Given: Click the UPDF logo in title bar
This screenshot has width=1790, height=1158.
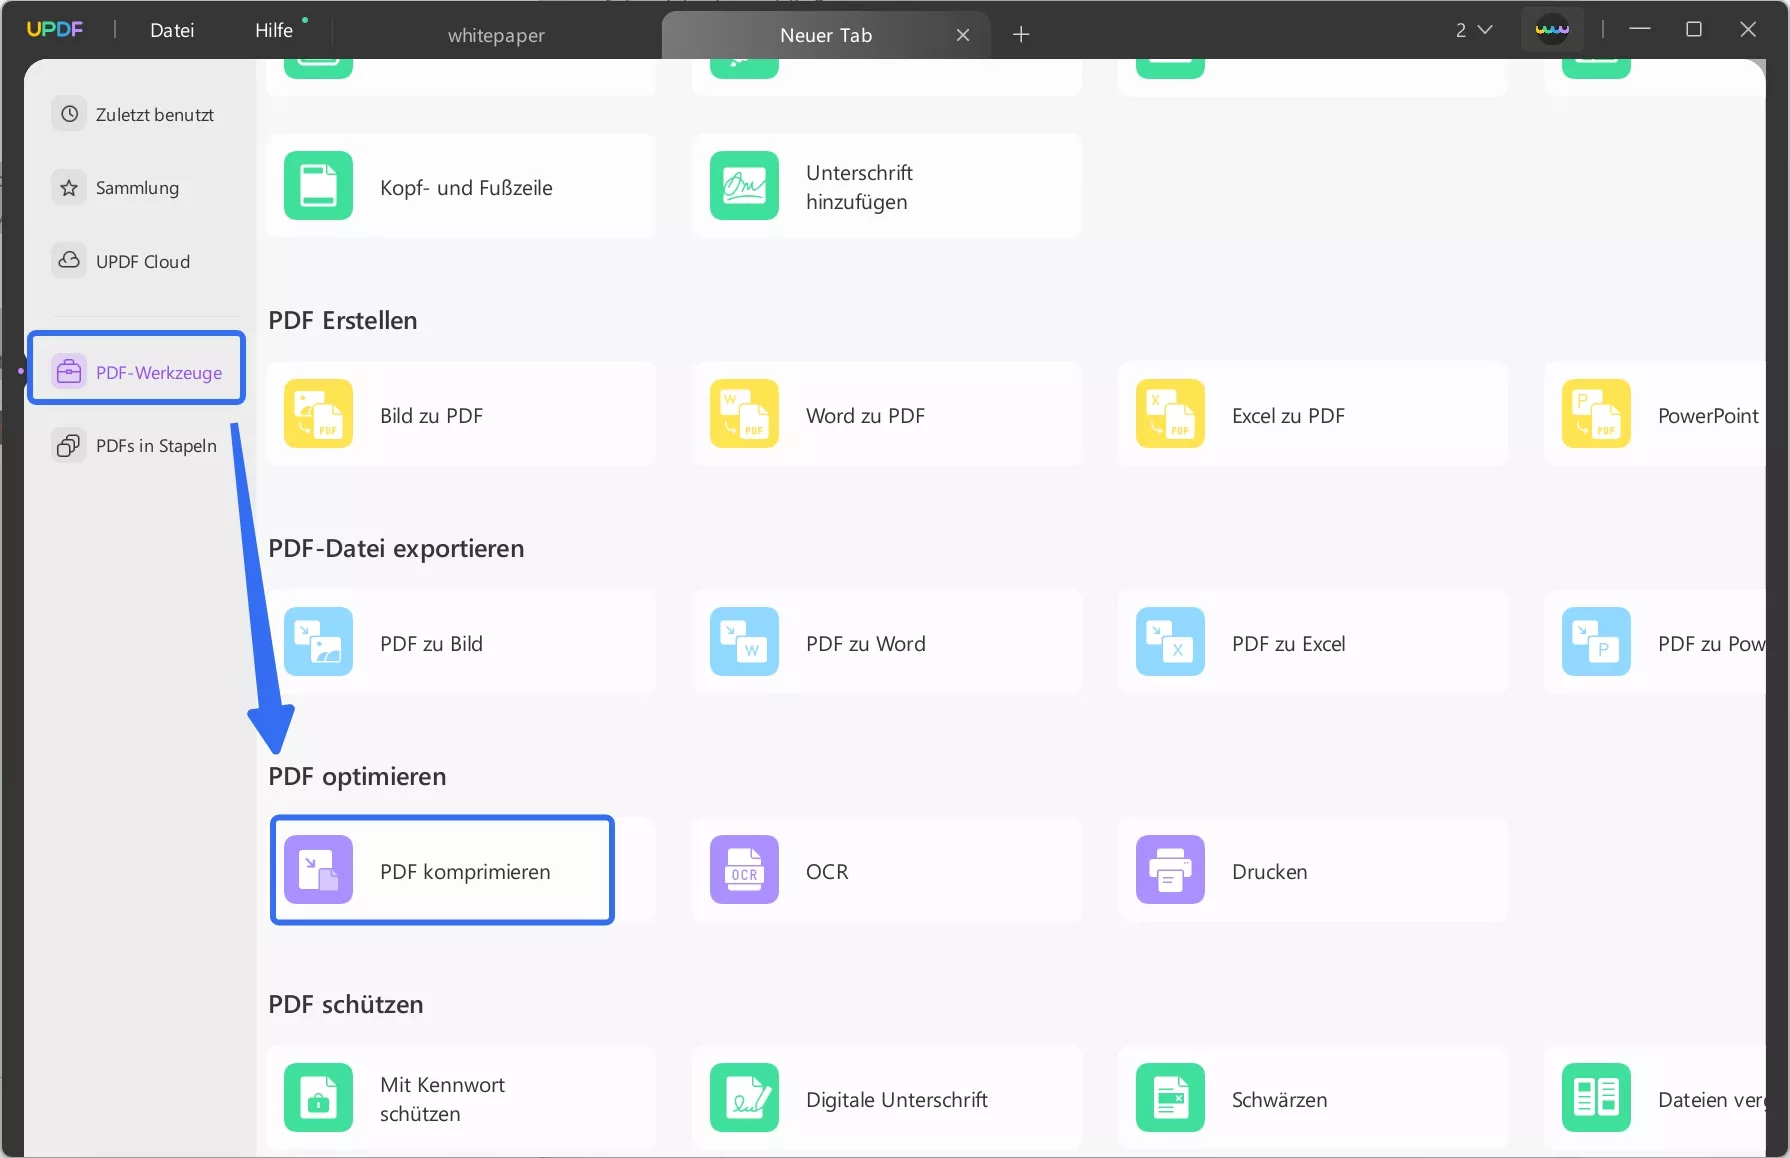Looking at the screenshot, I should tap(55, 29).
